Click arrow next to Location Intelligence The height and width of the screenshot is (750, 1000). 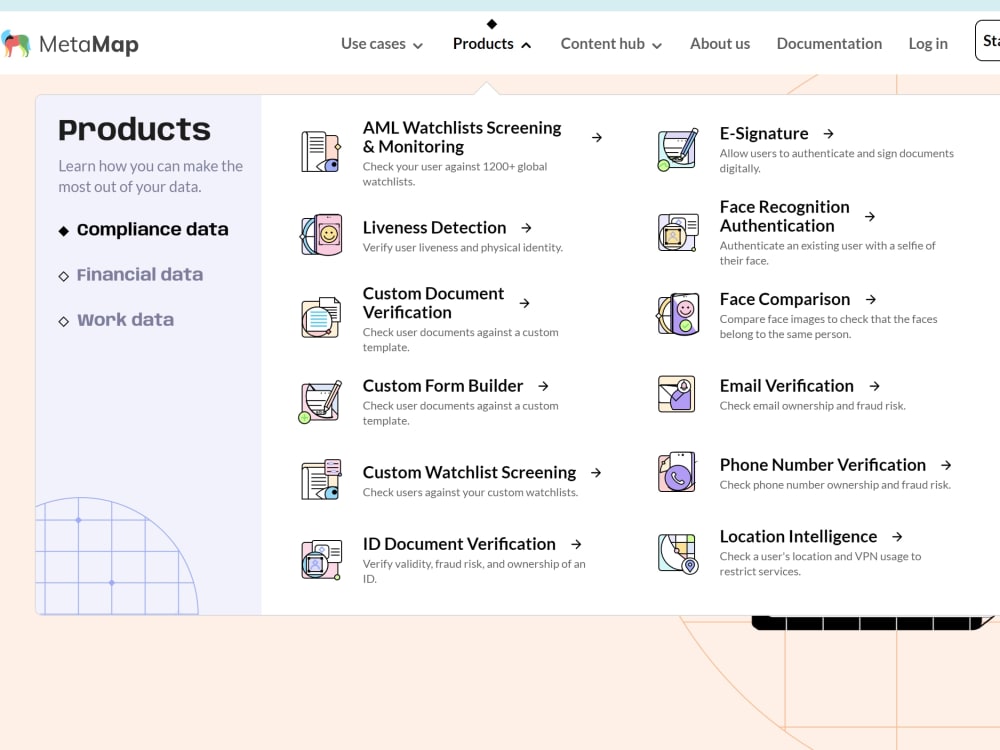897,536
